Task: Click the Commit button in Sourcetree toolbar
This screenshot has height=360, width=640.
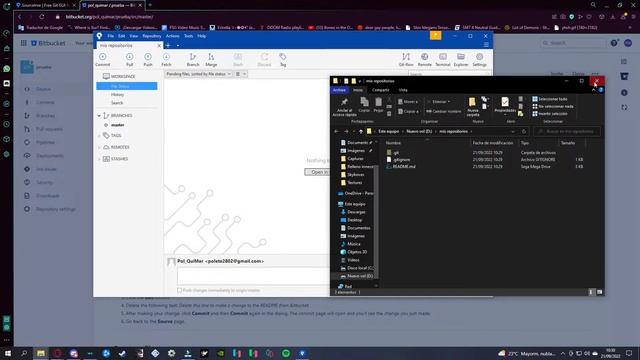Action: coord(102,59)
